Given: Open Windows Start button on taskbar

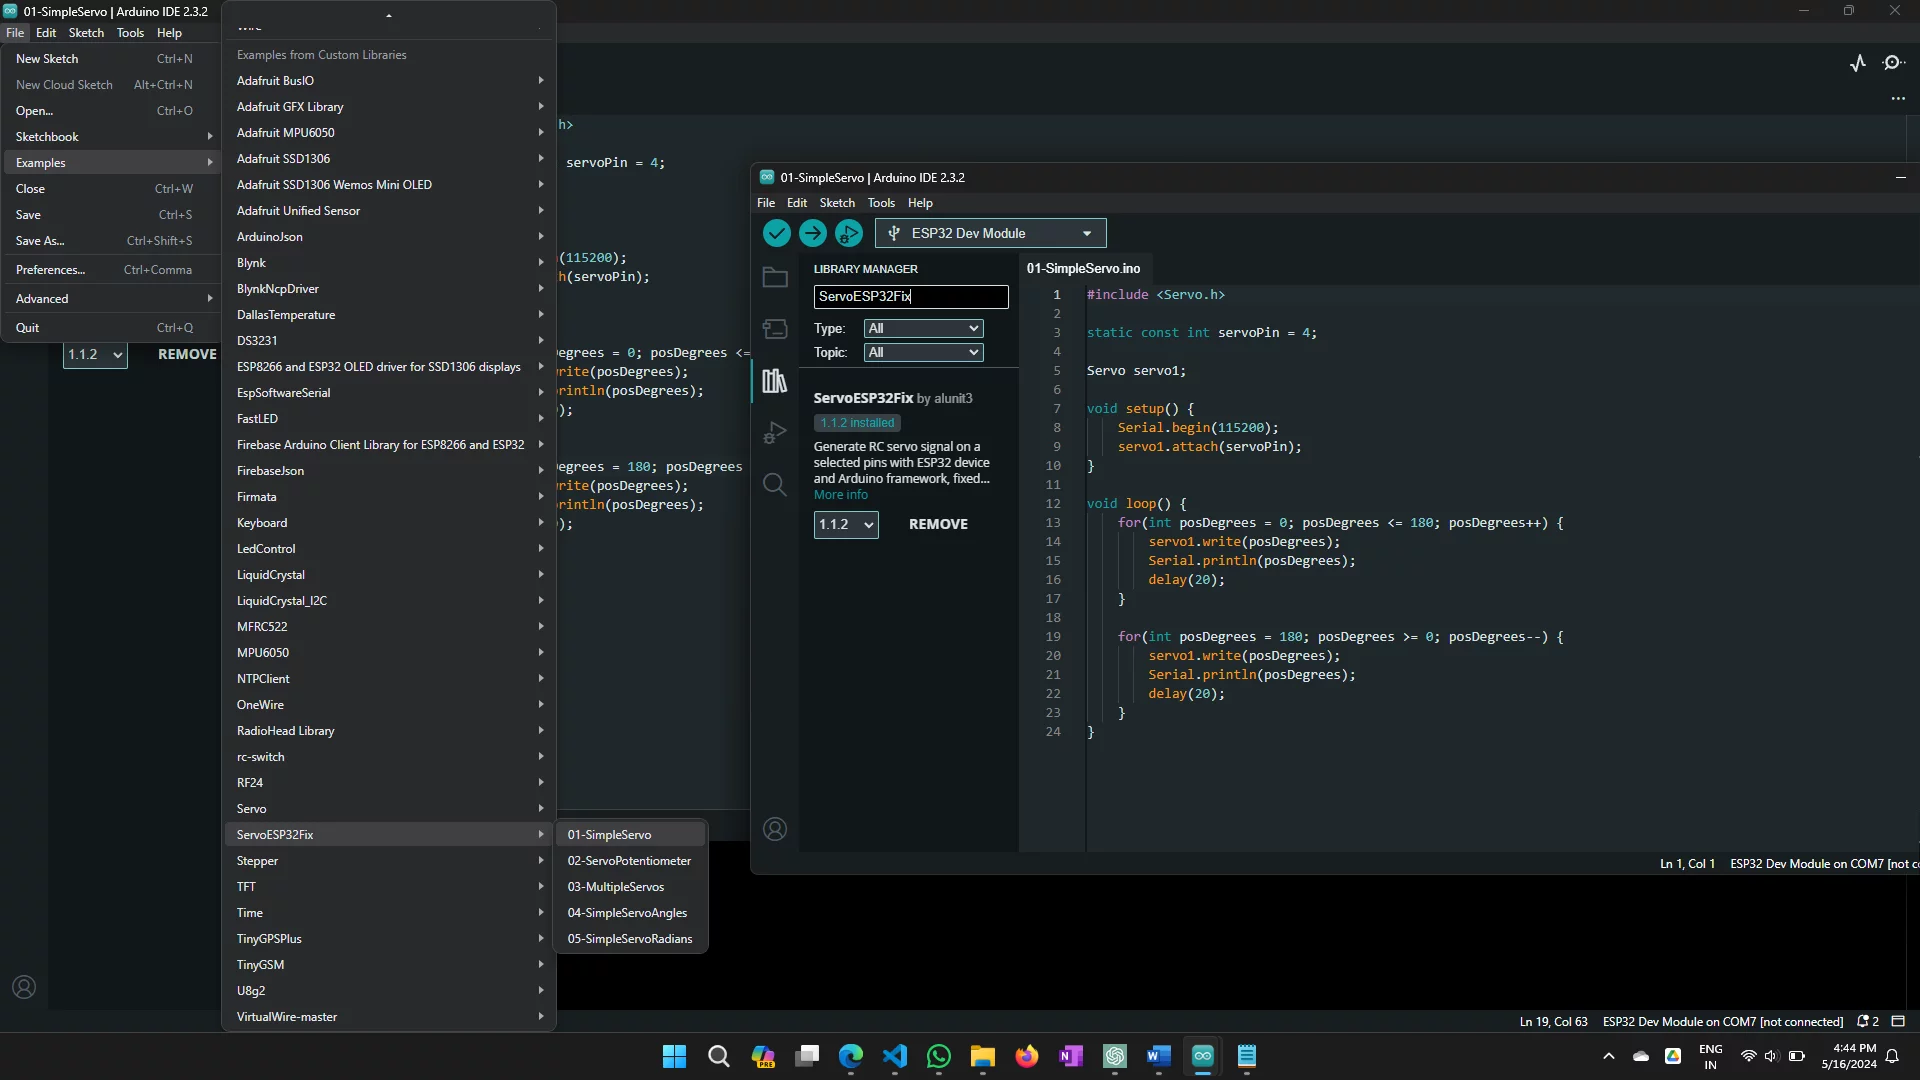Looking at the screenshot, I should click(675, 1056).
